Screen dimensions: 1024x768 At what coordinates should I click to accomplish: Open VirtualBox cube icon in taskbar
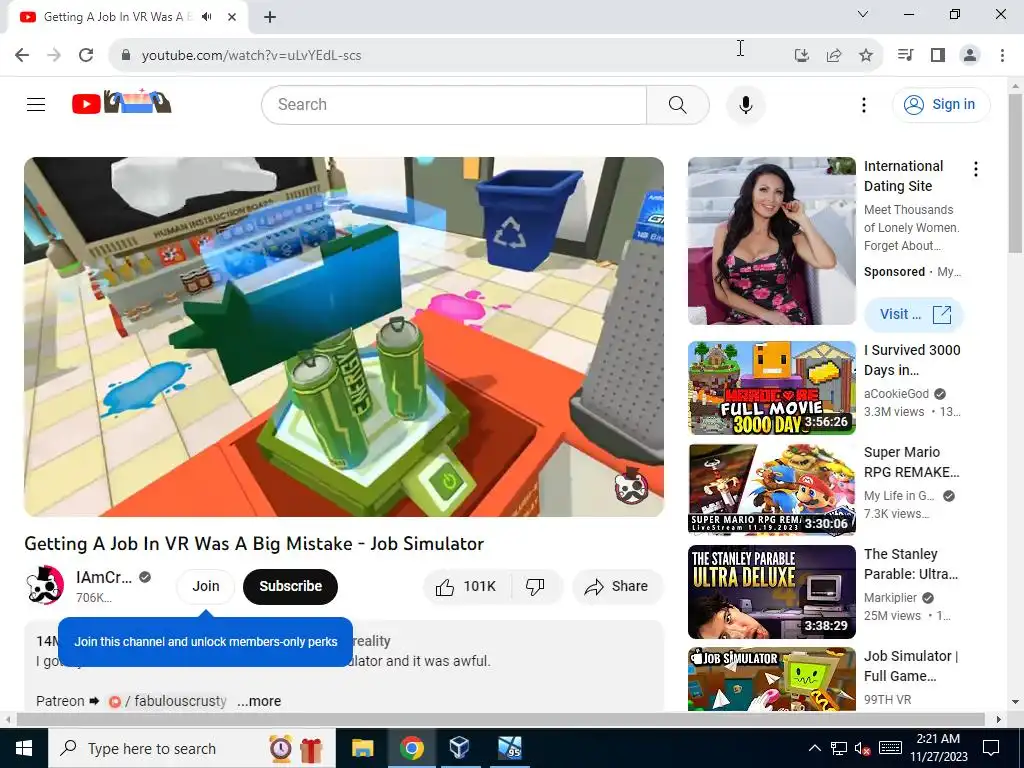(x=459, y=748)
